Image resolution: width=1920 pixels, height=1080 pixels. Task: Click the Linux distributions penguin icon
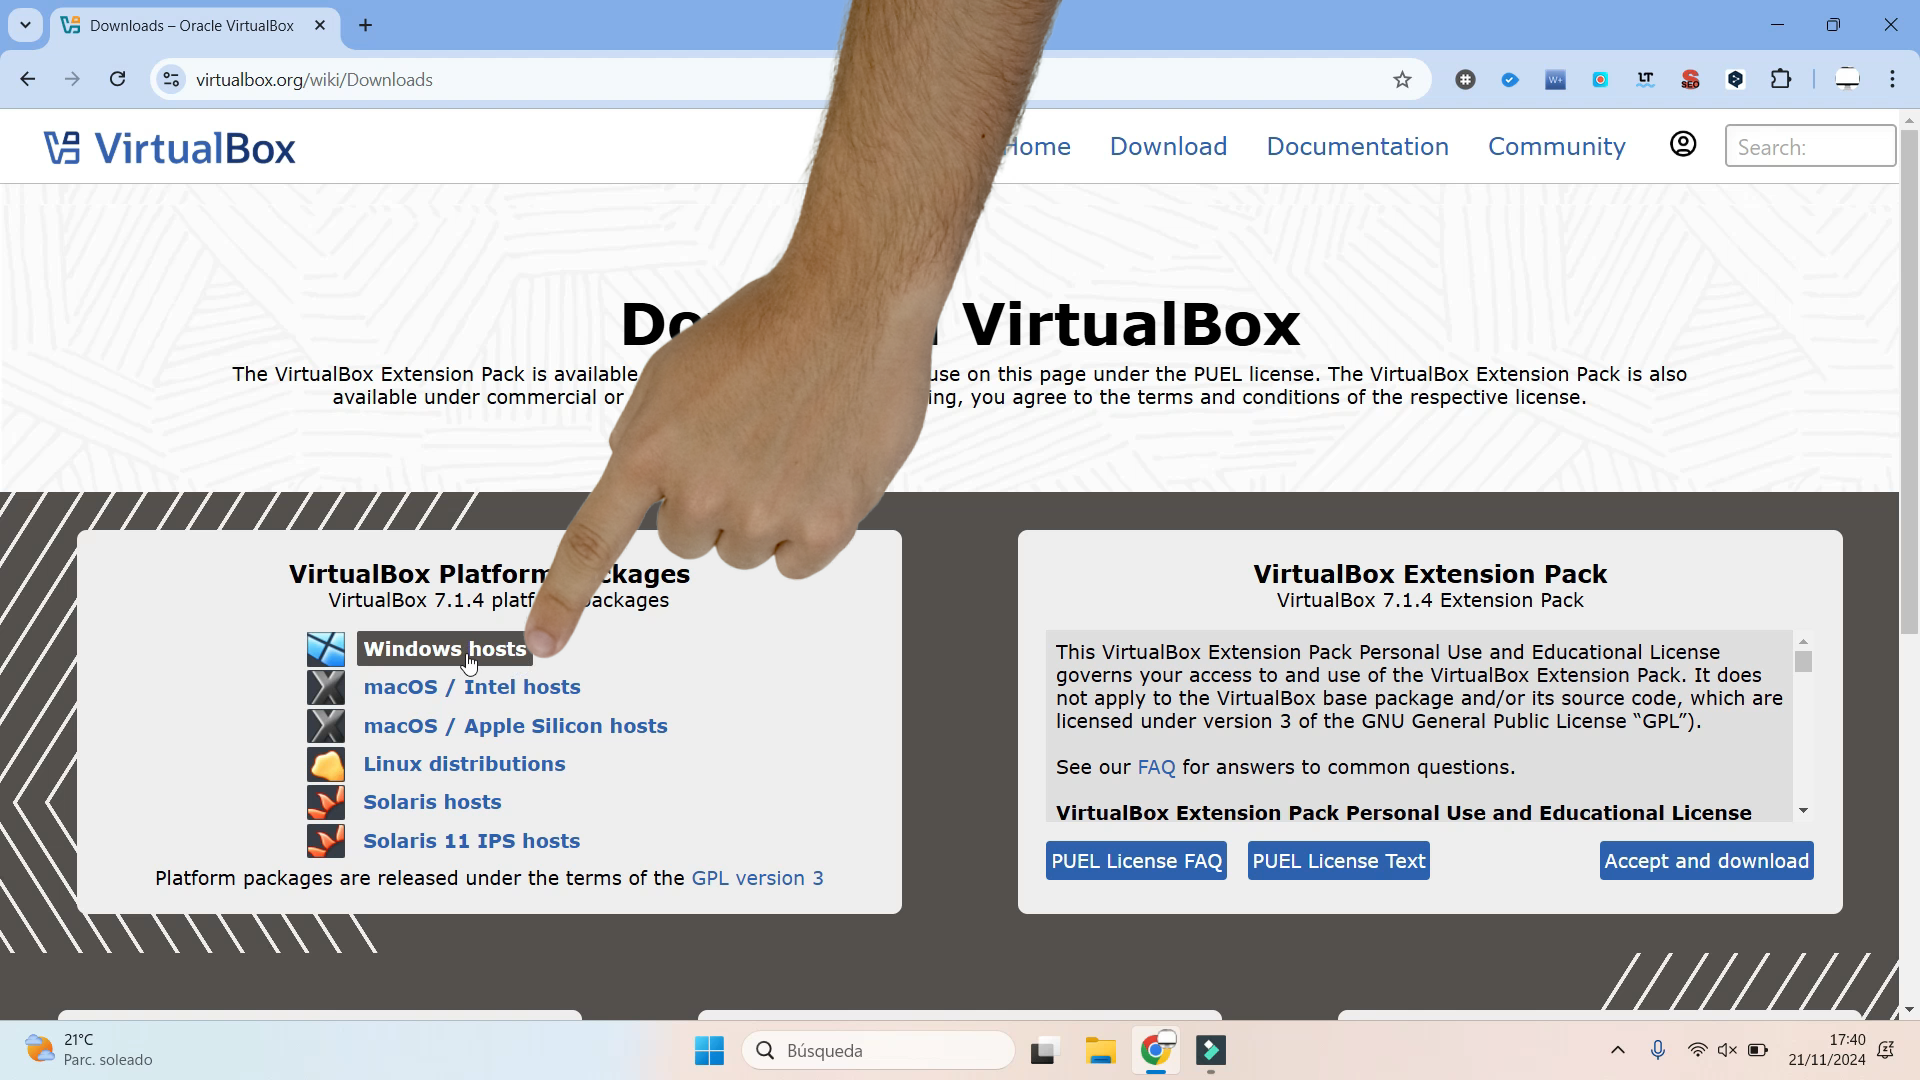[x=325, y=764]
